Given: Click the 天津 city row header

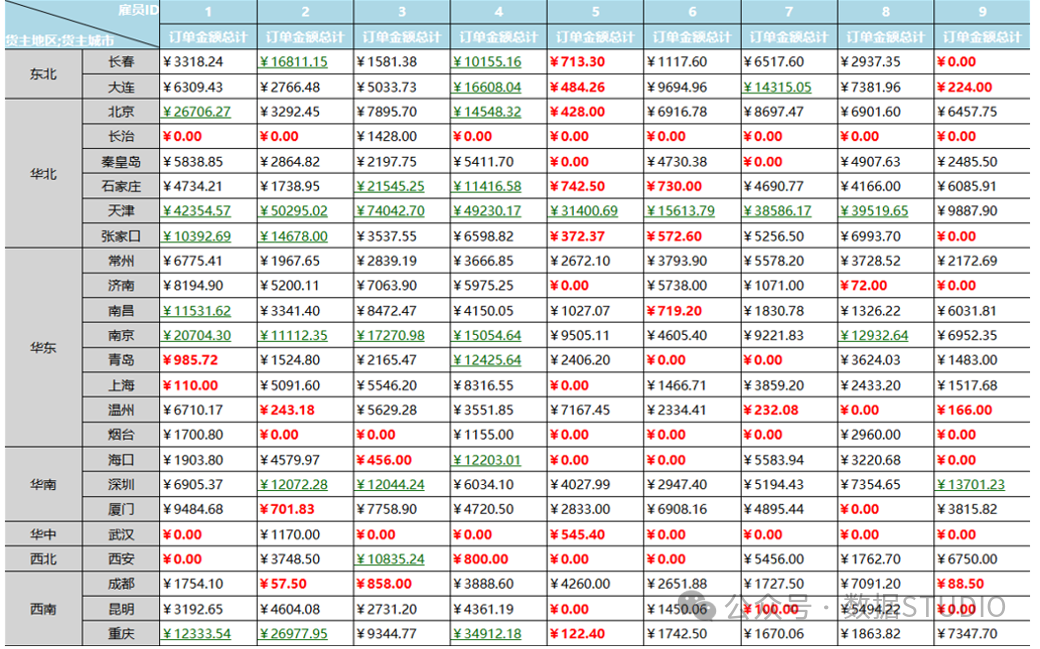Looking at the screenshot, I should click(x=121, y=211).
